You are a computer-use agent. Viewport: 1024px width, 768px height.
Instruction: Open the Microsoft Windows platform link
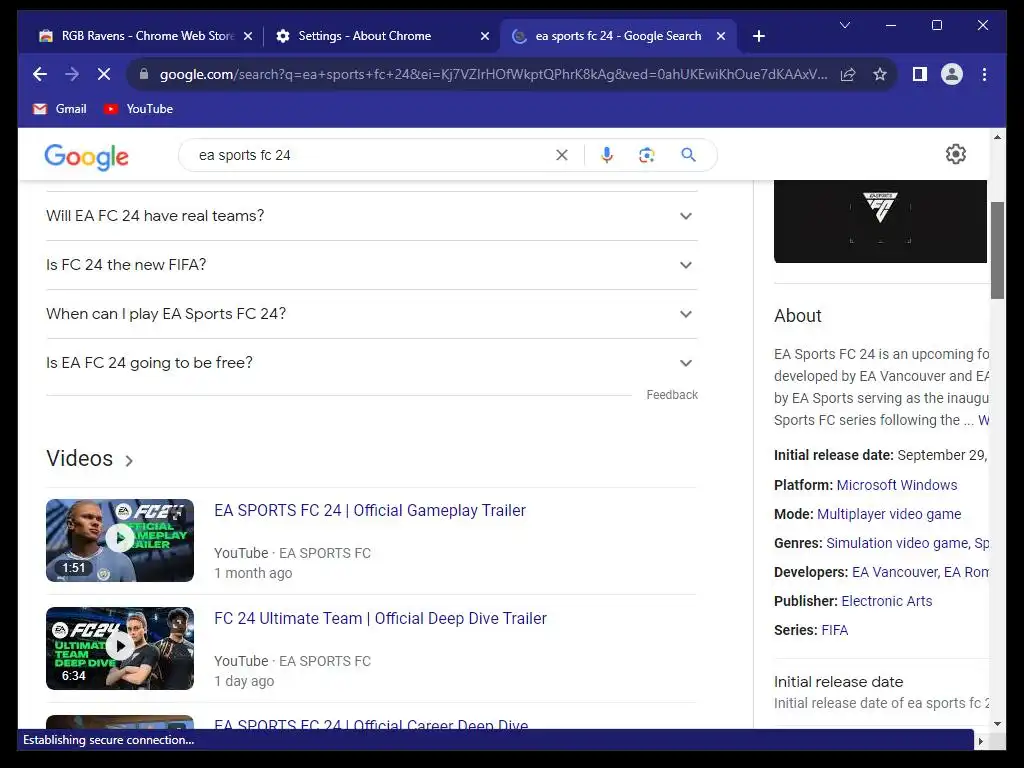click(897, 485)
